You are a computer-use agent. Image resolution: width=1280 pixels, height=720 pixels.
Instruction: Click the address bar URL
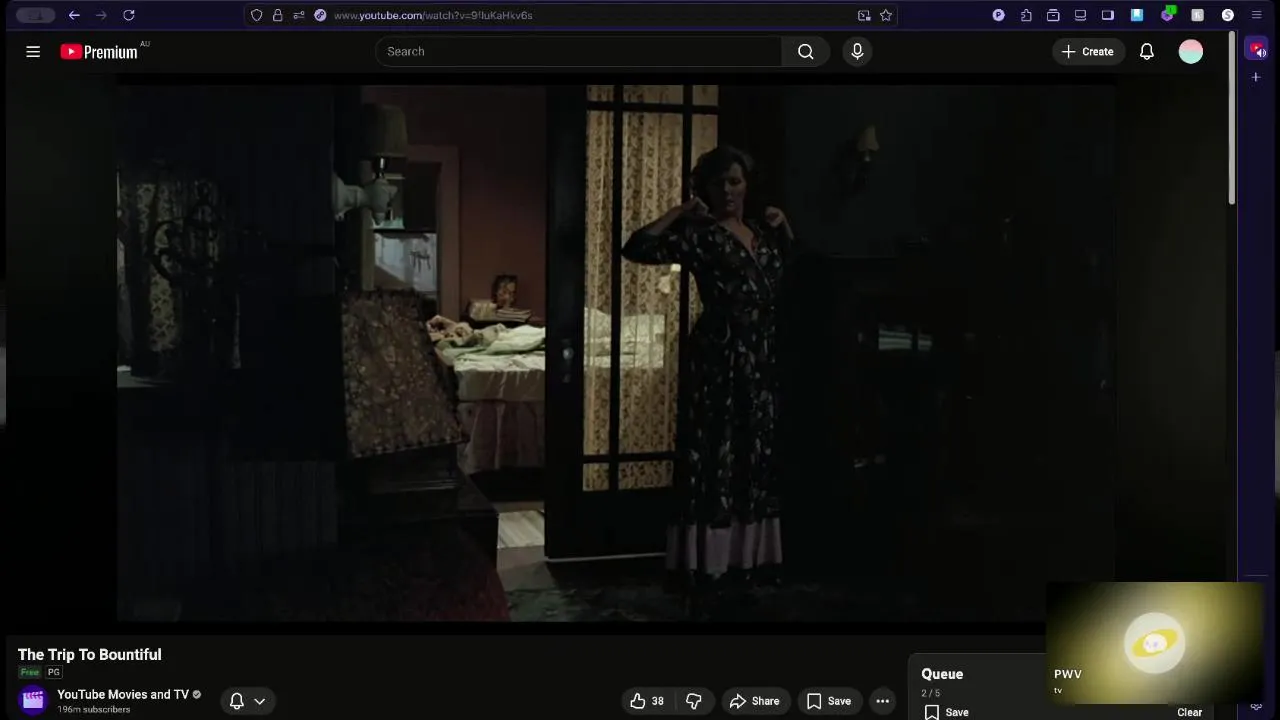click(x=433, y=15)
